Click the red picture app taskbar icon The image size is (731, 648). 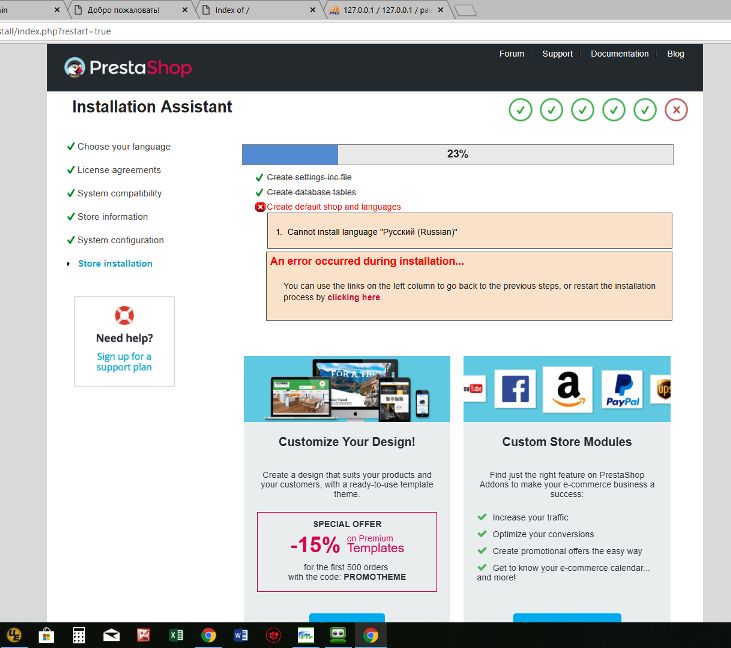coord(144,635)
